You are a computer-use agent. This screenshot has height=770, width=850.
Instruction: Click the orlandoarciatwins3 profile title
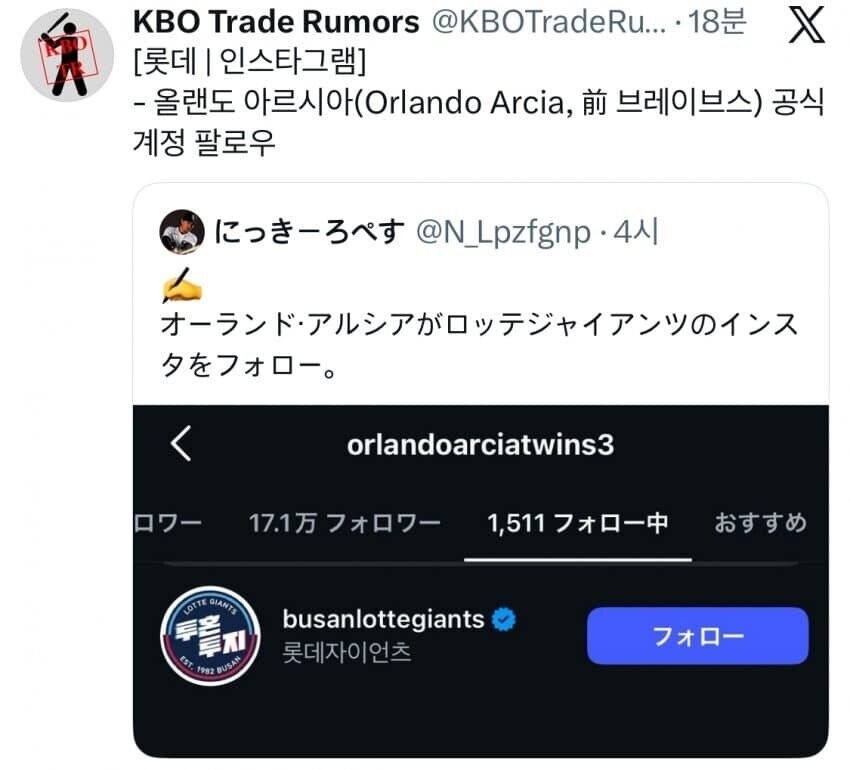pos(480,445)
